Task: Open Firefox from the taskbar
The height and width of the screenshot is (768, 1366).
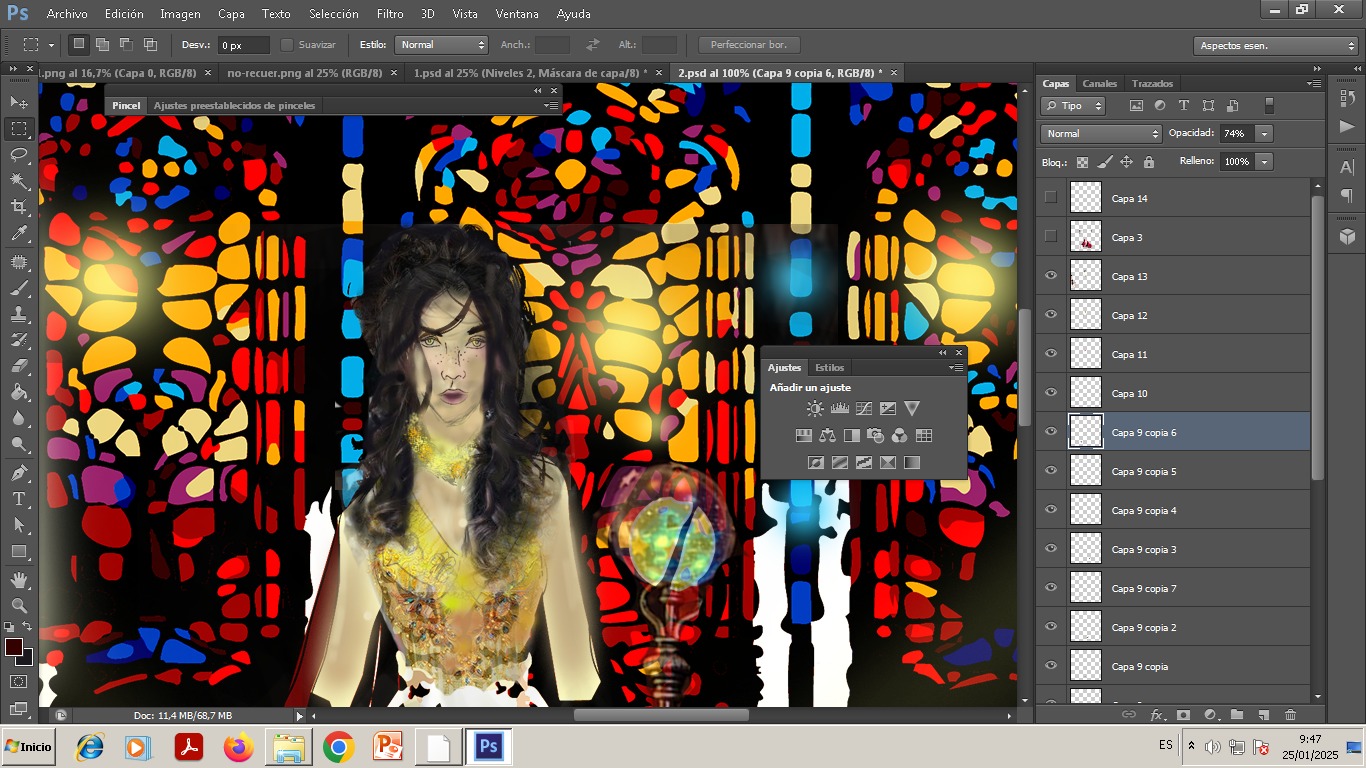Action: (x=239, y=747)
